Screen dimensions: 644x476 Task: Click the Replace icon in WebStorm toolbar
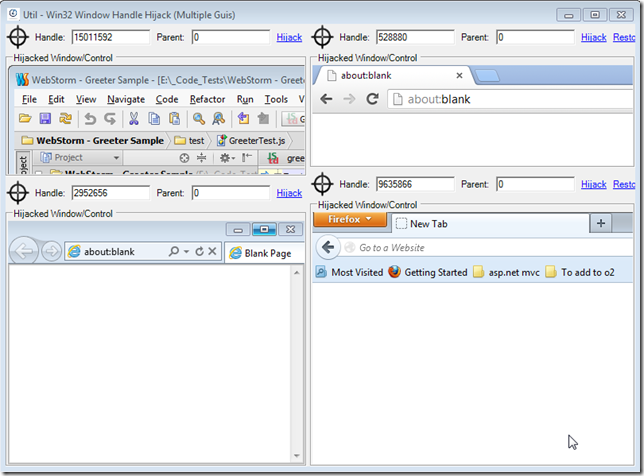tap(218, 119)
